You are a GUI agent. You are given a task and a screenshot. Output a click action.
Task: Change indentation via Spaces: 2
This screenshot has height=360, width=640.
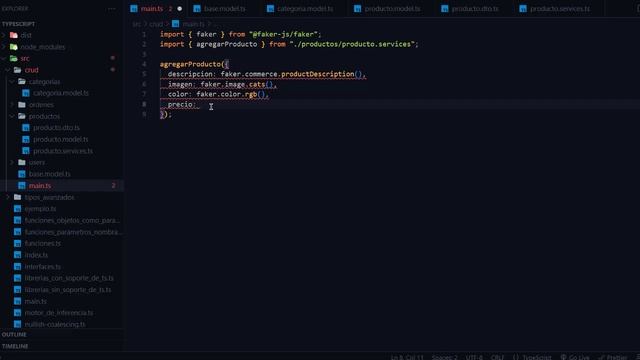(x=444, y=357)
